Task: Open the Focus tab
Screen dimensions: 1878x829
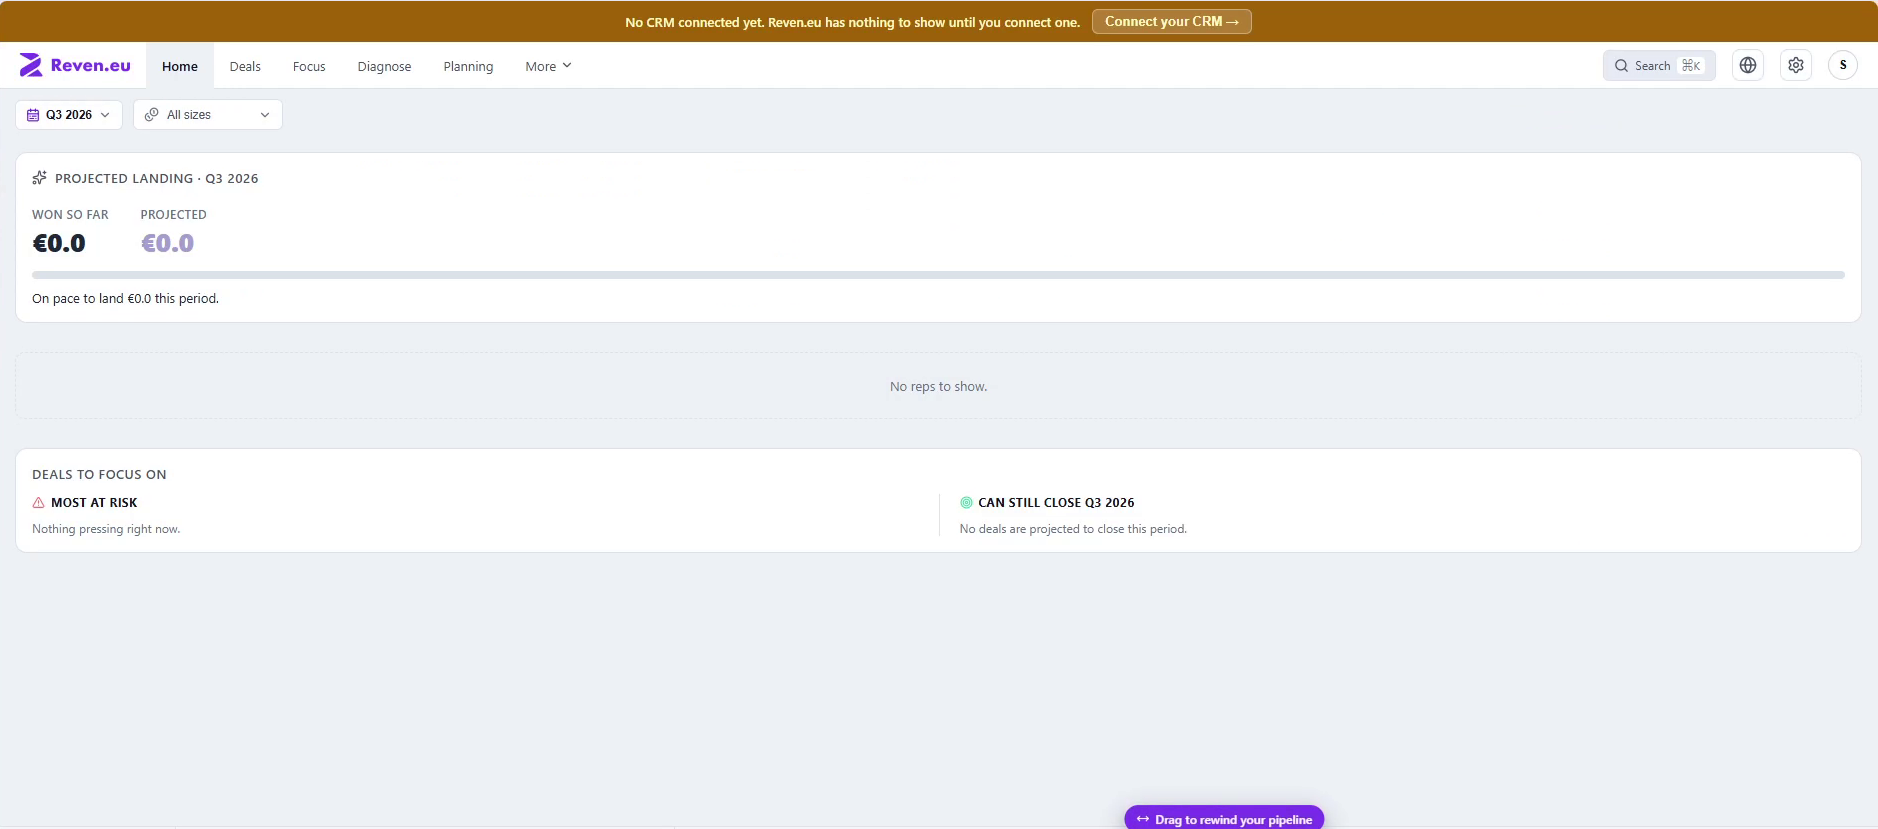Action: tap(309, 66)
